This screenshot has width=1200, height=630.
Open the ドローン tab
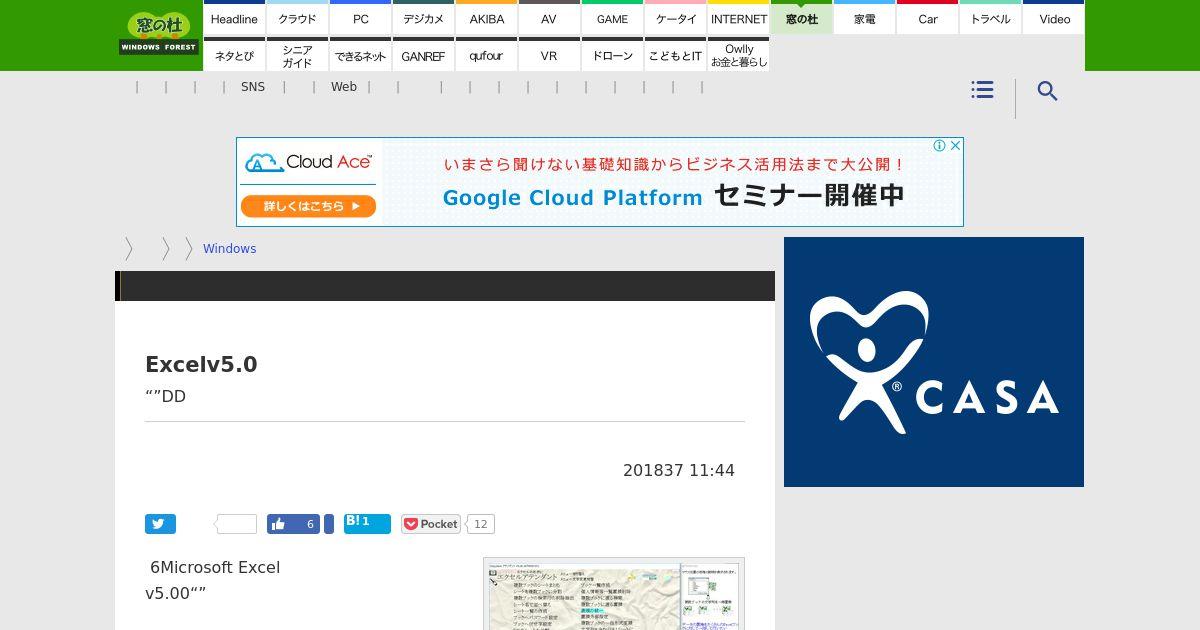[x=612, y=55]
